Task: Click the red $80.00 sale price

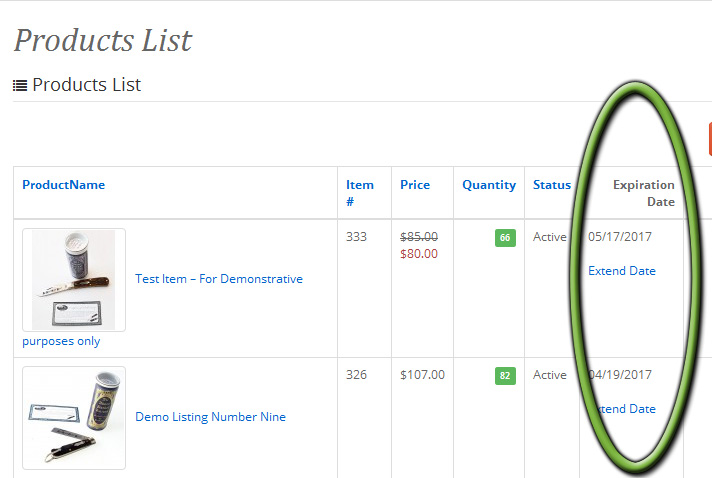Action: tap(419, 254)
